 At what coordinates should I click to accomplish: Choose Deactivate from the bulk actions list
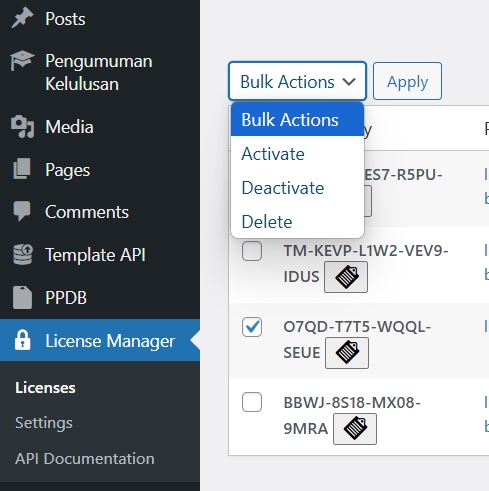pyautogui.click(x=297, y=188)
